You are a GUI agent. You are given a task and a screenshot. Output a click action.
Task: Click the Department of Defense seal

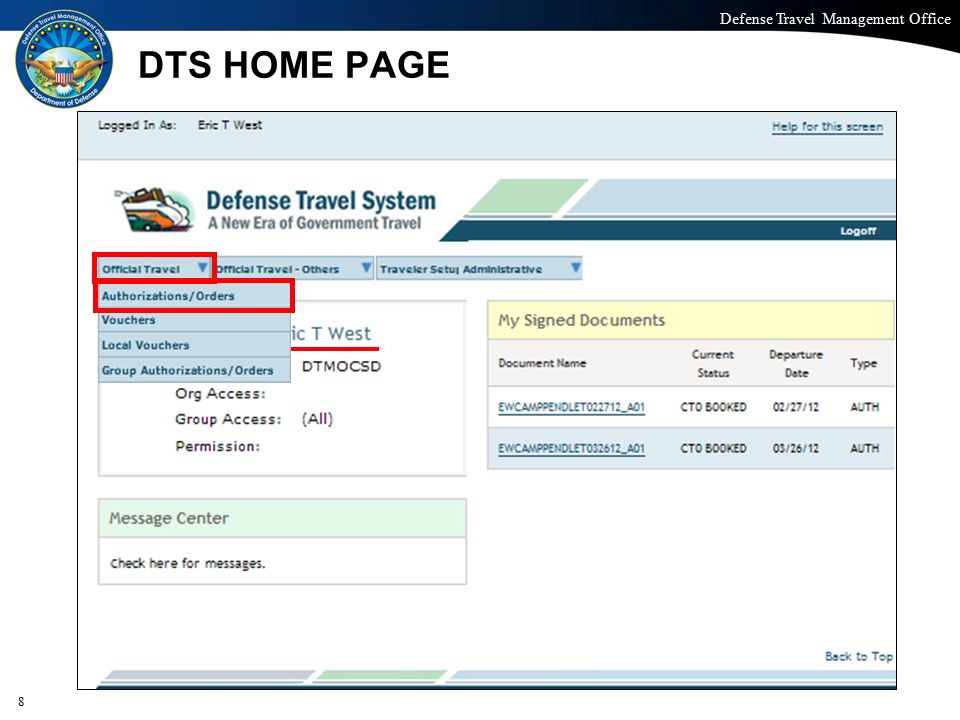(x=64, y=59)
